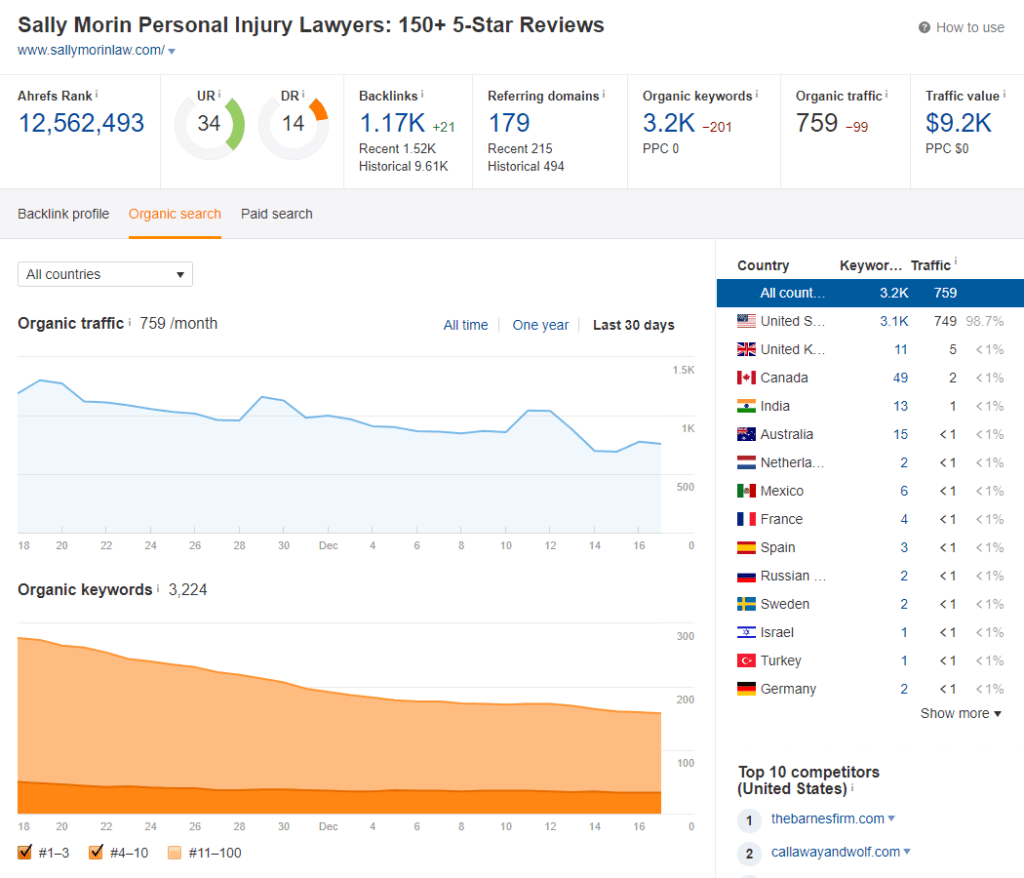The image size is (1024, 878).
Task: Open the All countries dropdown
Action: [105, 274]
